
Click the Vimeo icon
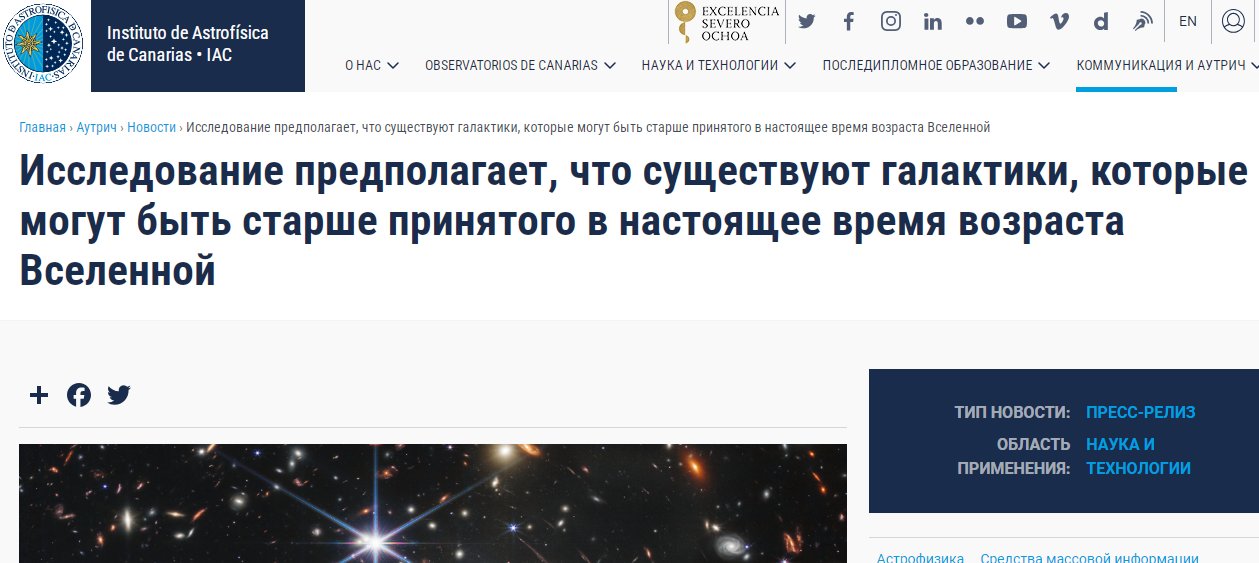[1059, 21]
